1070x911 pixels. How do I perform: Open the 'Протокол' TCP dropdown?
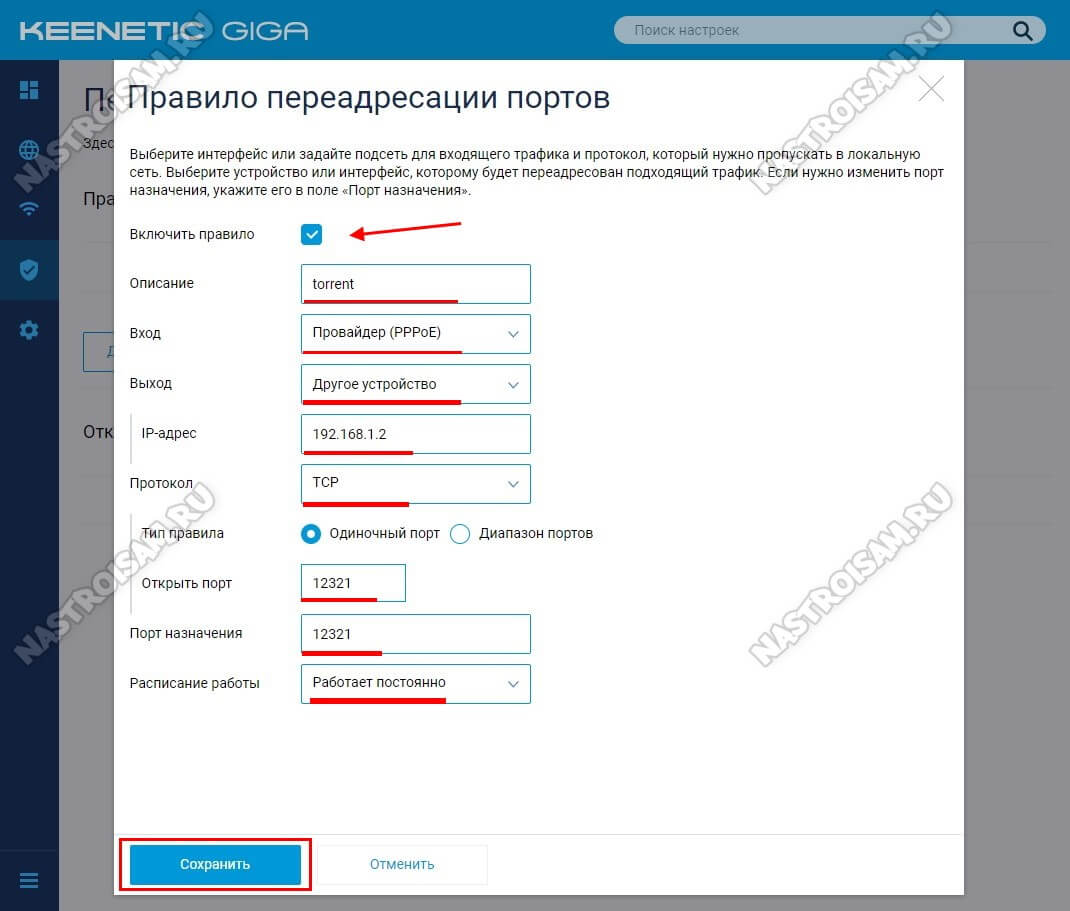416,484
